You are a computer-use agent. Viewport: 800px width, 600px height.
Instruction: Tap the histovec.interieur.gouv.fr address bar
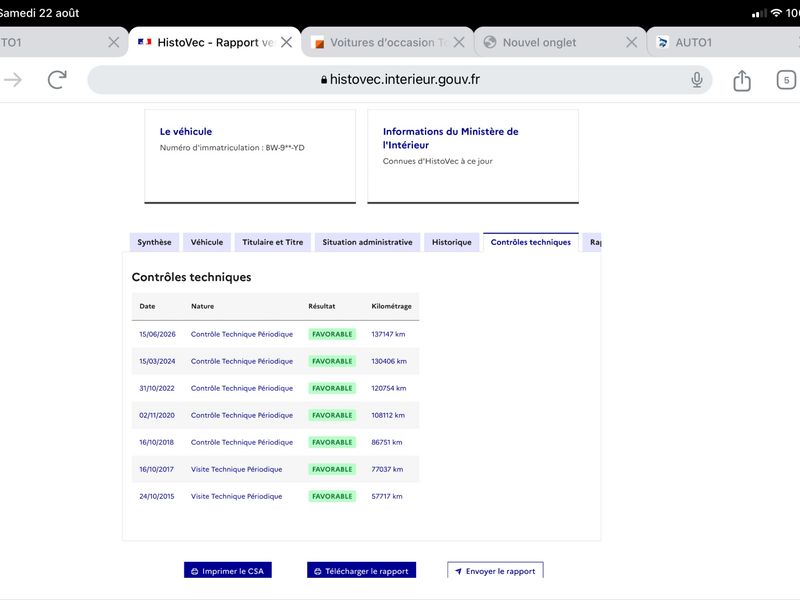click(399, 80)
